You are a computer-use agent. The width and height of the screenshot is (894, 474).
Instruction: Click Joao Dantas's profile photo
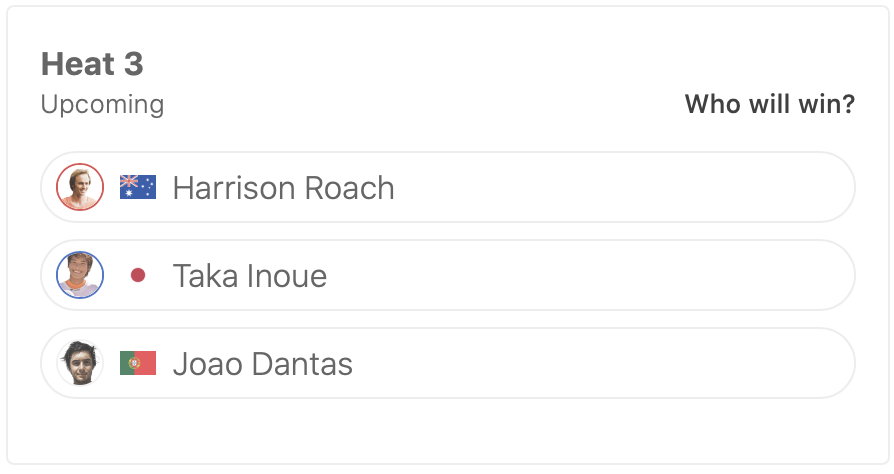coord(80,363)
